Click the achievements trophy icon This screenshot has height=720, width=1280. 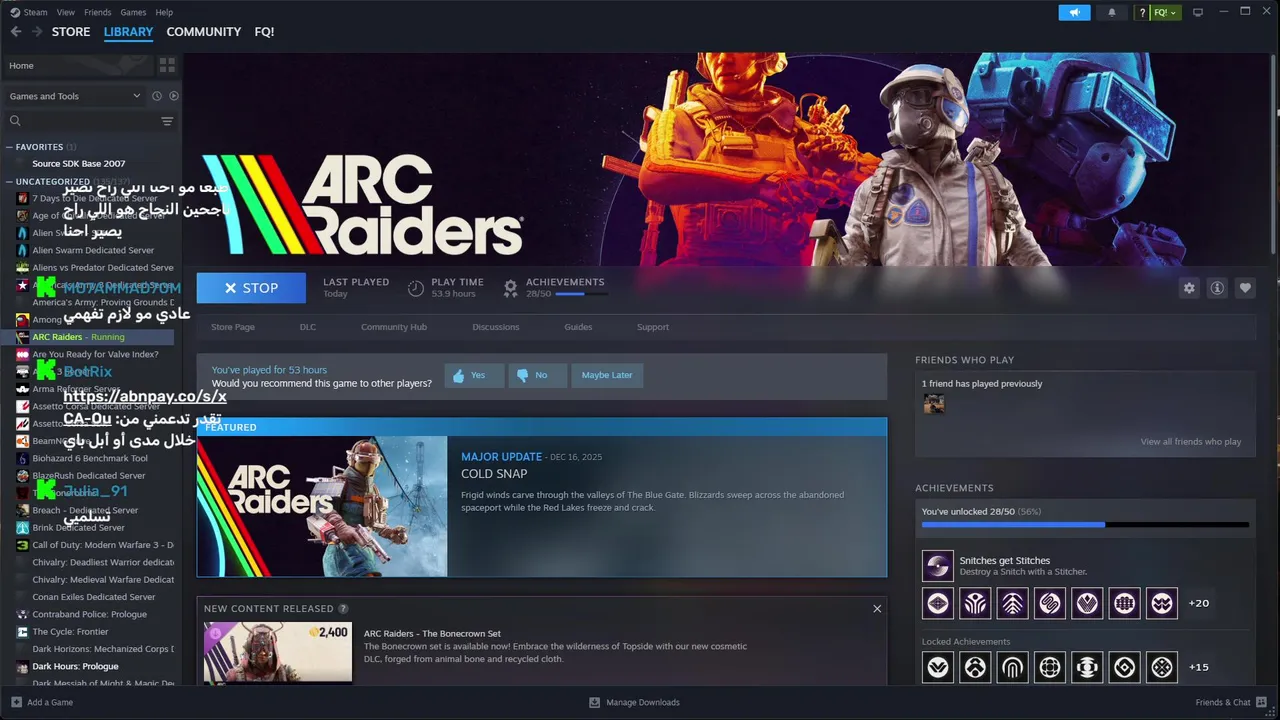[x=510, y=288]
